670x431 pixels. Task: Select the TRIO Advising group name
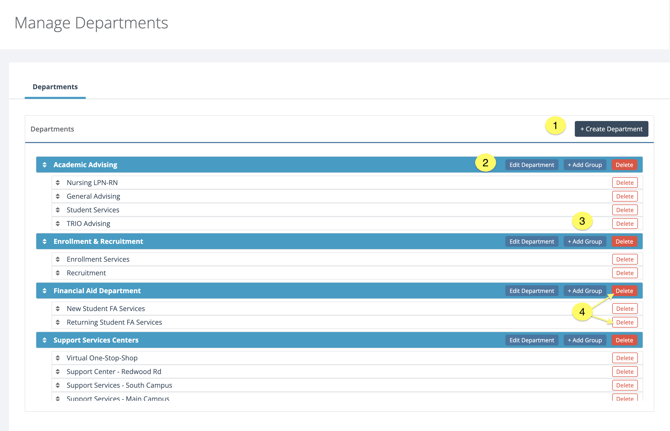(x=88, y=224)
